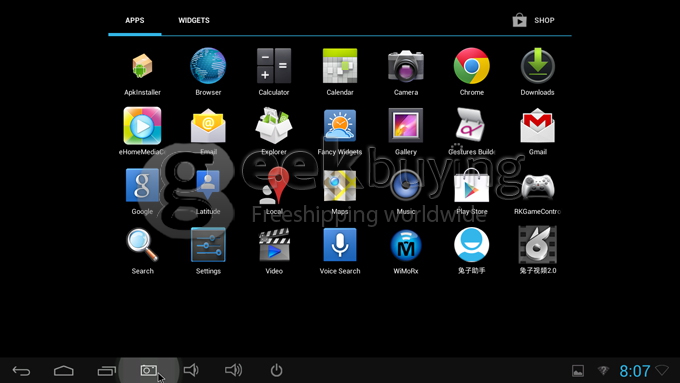Open the Settings app
The image size is (680, 383).
click(x=208, y=245)
